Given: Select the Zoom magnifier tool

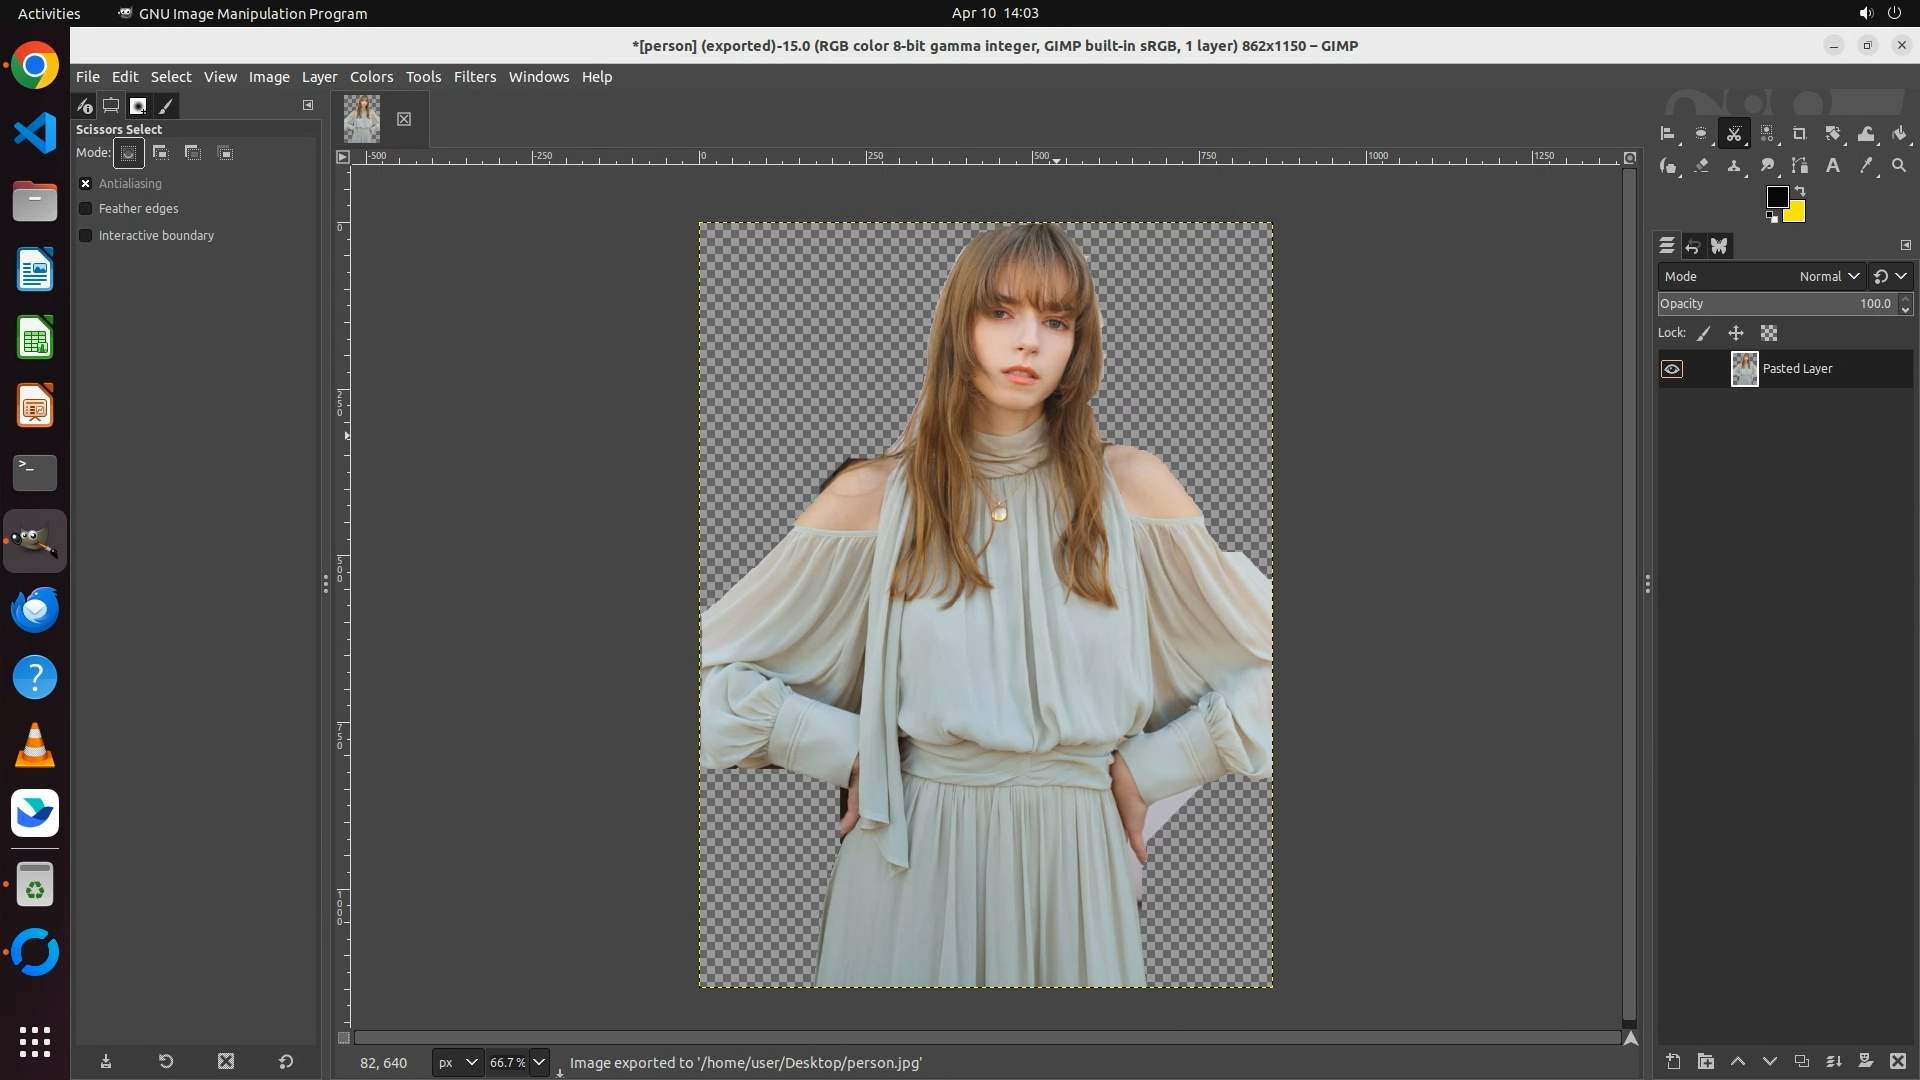Looking at the screenshot, I should tap(1899, 166).
